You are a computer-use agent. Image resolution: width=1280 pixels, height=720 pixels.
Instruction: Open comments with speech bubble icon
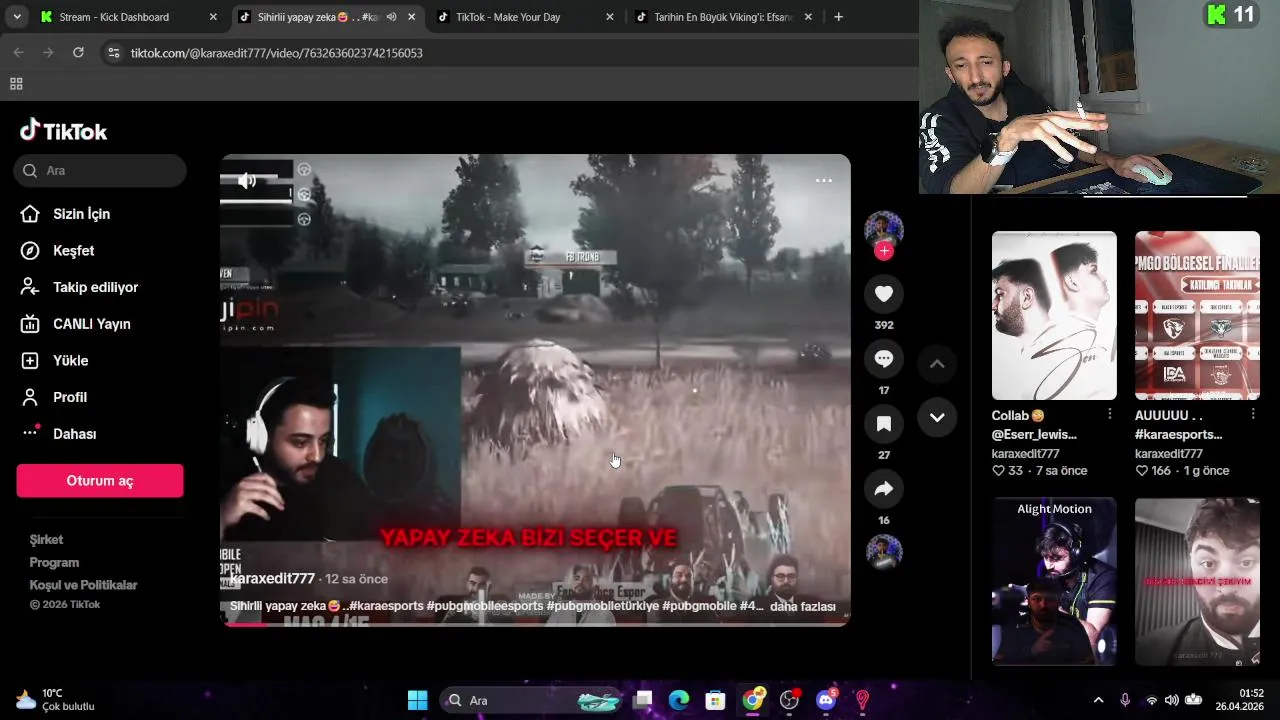pos(884,359)
